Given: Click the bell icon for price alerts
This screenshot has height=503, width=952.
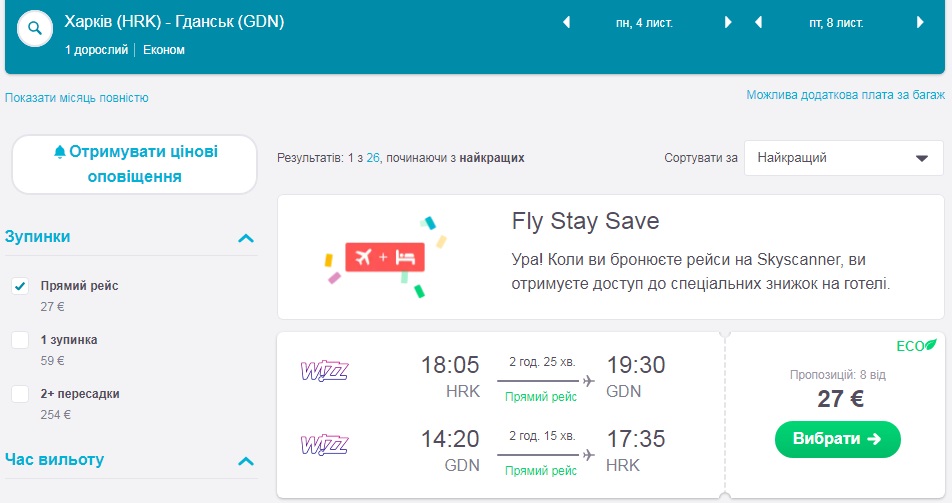Looking at the screenshot, I should tap(60, 152).
